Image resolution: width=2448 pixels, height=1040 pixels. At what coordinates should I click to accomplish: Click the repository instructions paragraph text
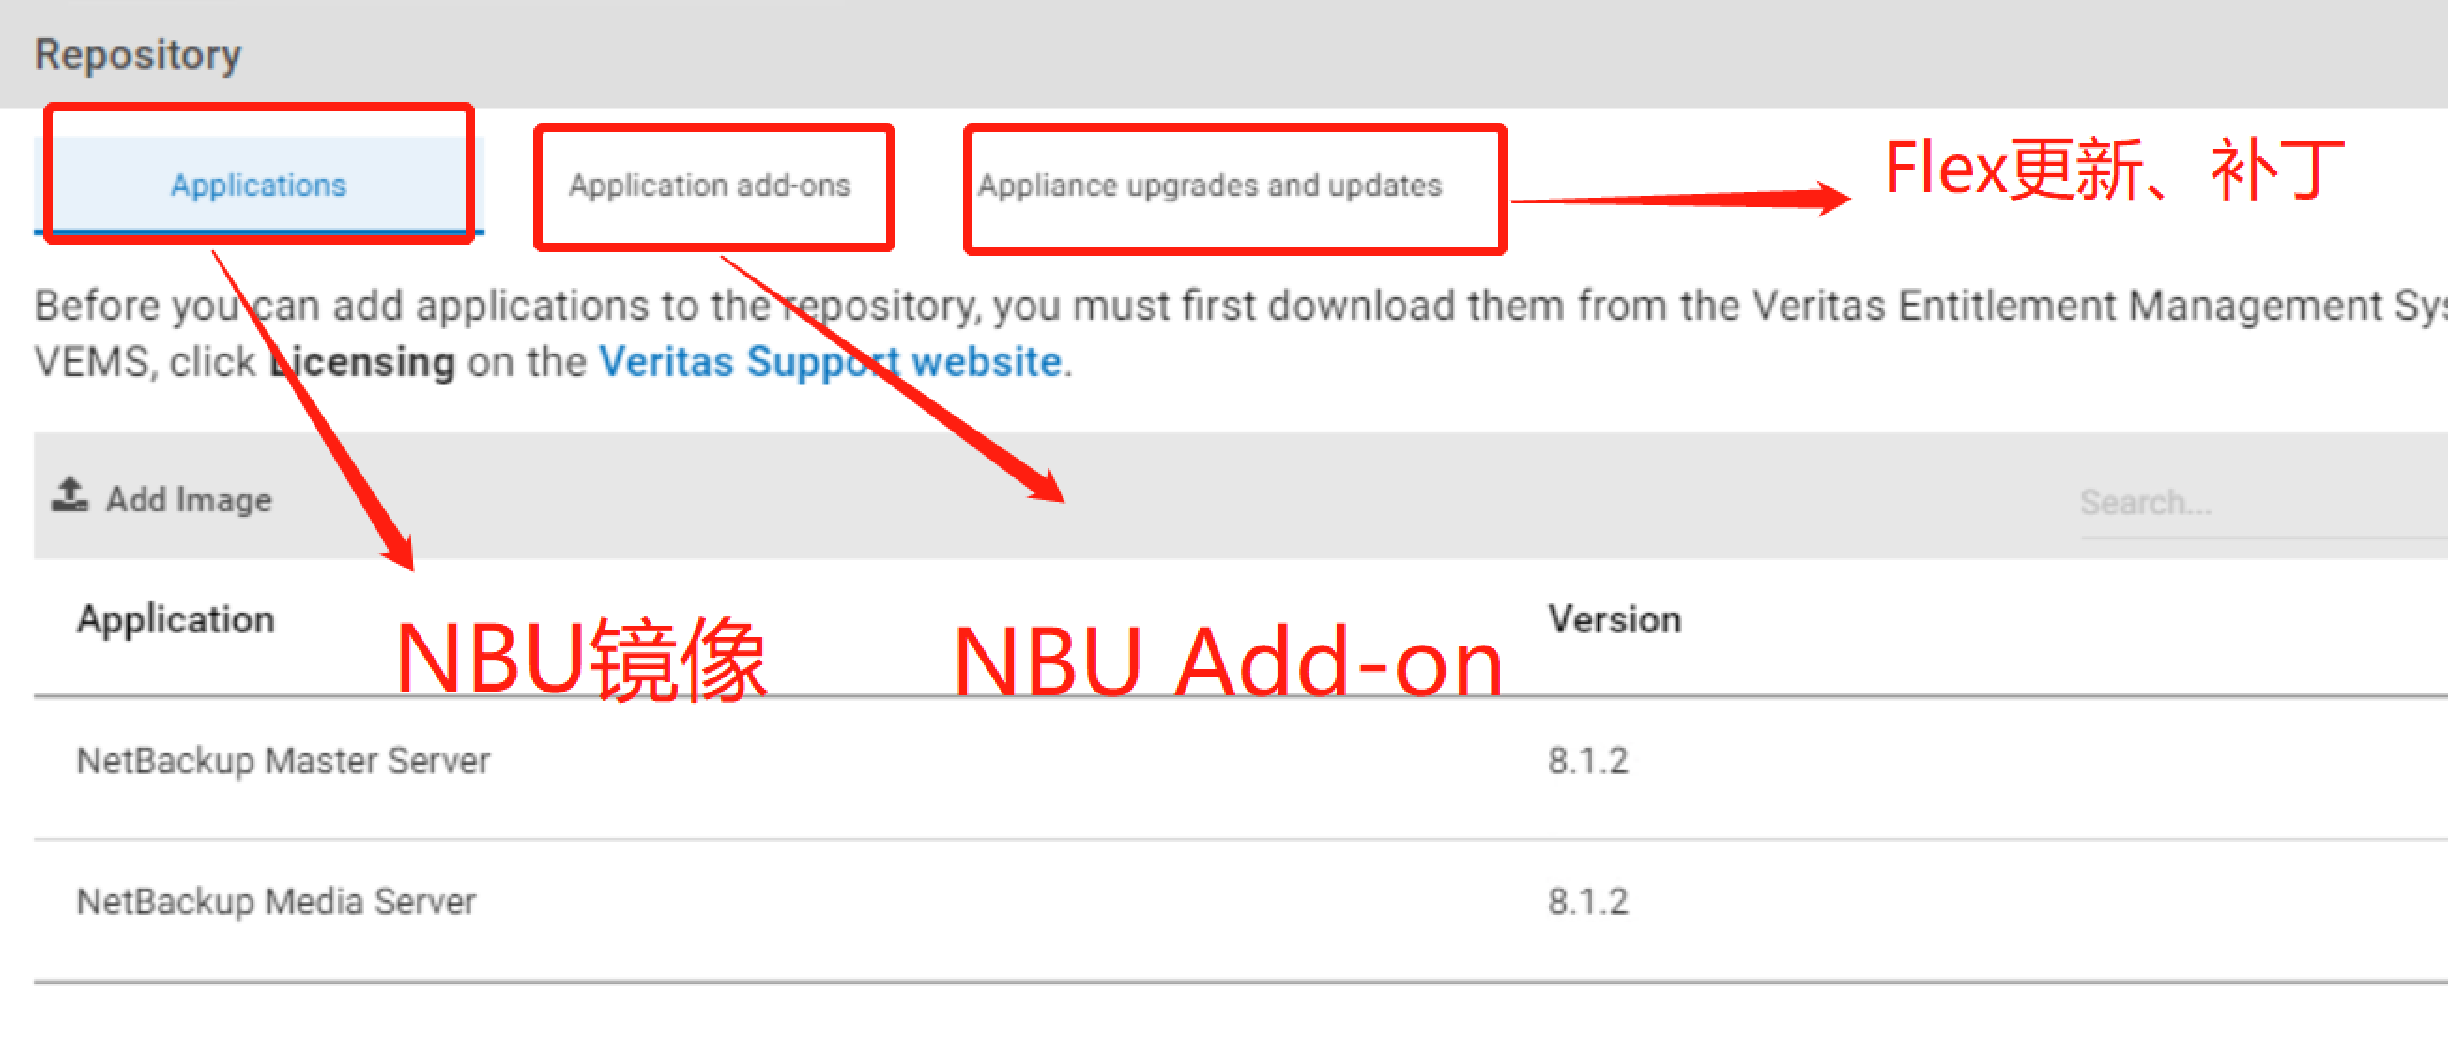[1241, 333]
